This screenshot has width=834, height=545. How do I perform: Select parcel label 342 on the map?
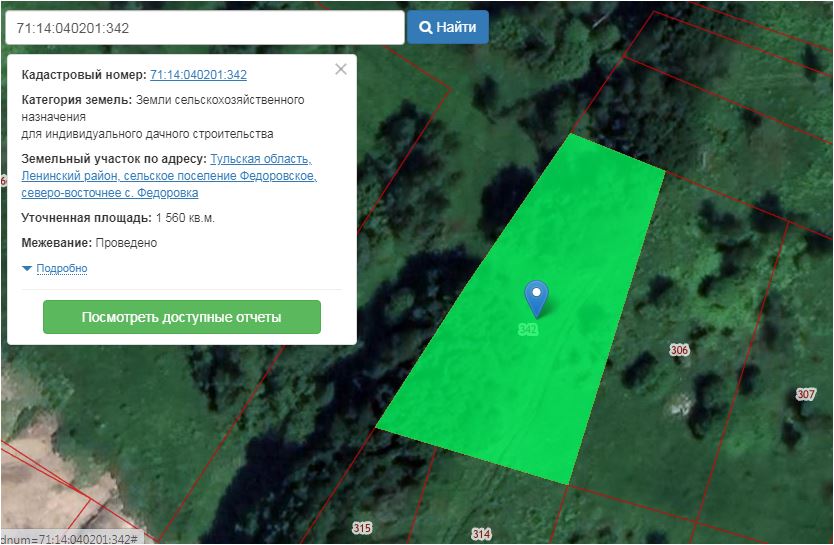[x=529, y=329]
